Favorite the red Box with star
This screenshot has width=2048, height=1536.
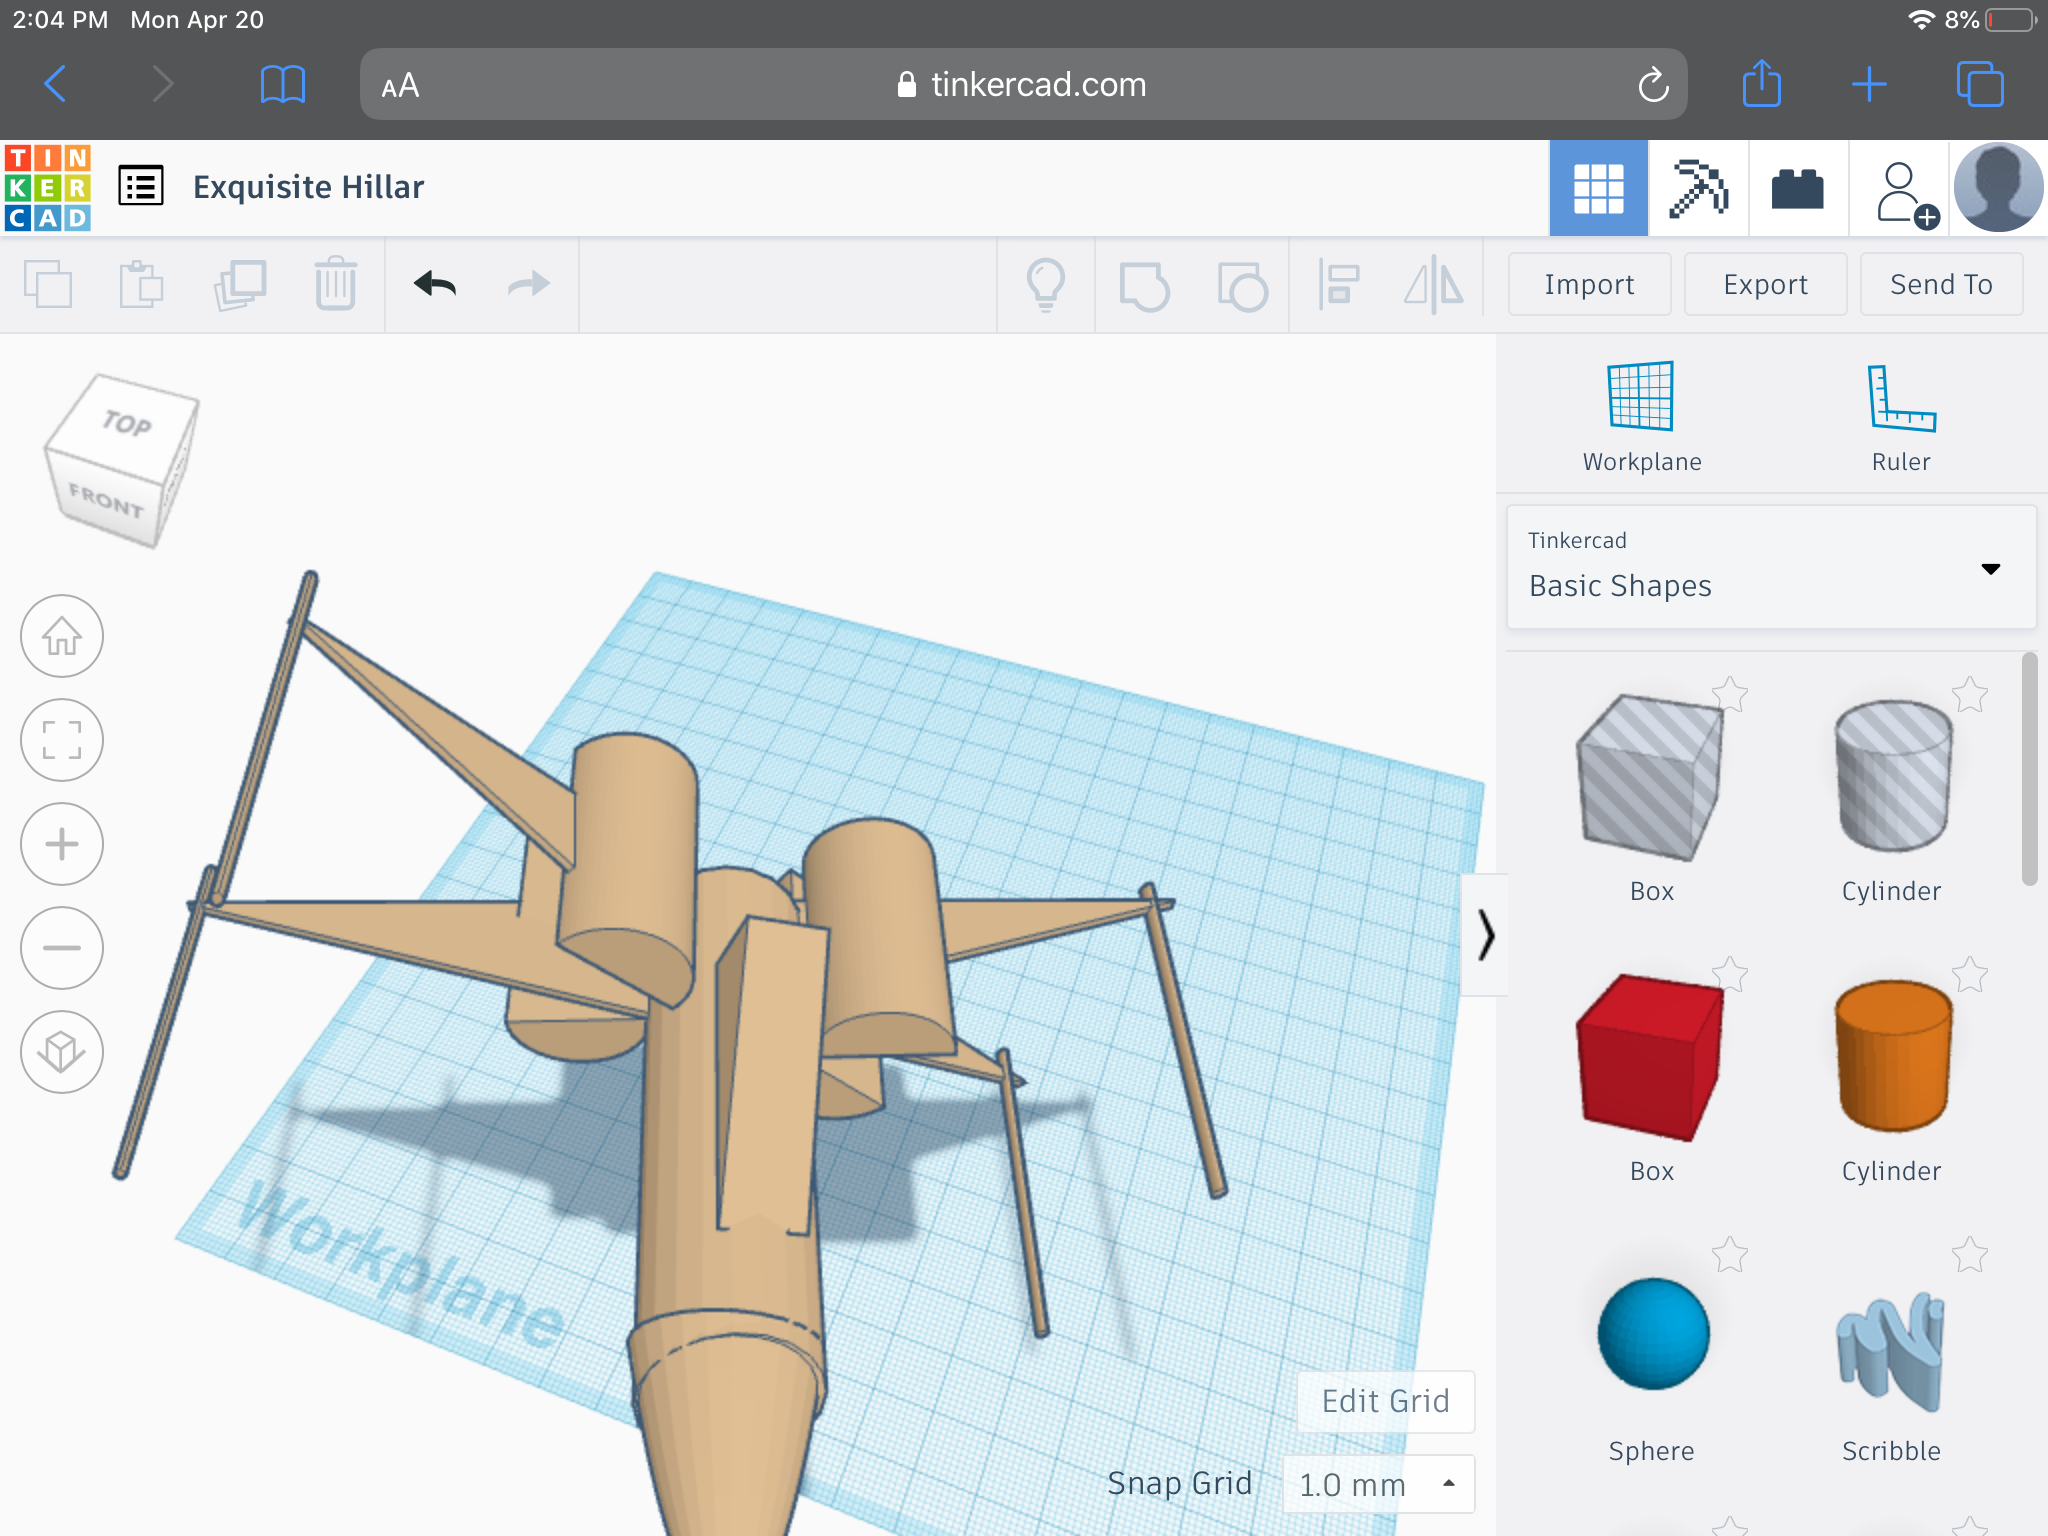pyautogui.click(x=1729, y=974)
